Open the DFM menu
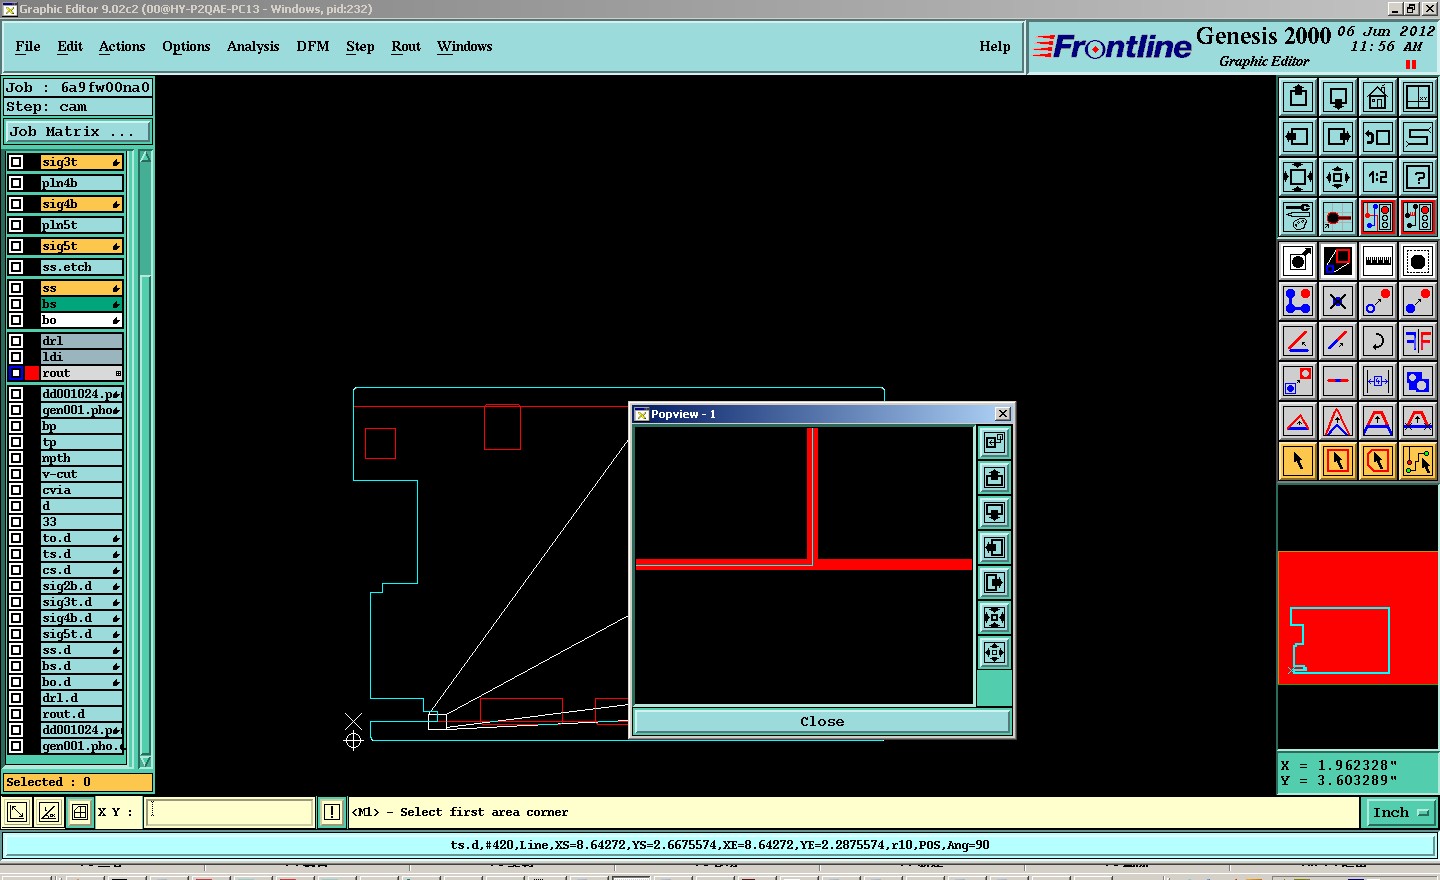 [x=313, y=46]
